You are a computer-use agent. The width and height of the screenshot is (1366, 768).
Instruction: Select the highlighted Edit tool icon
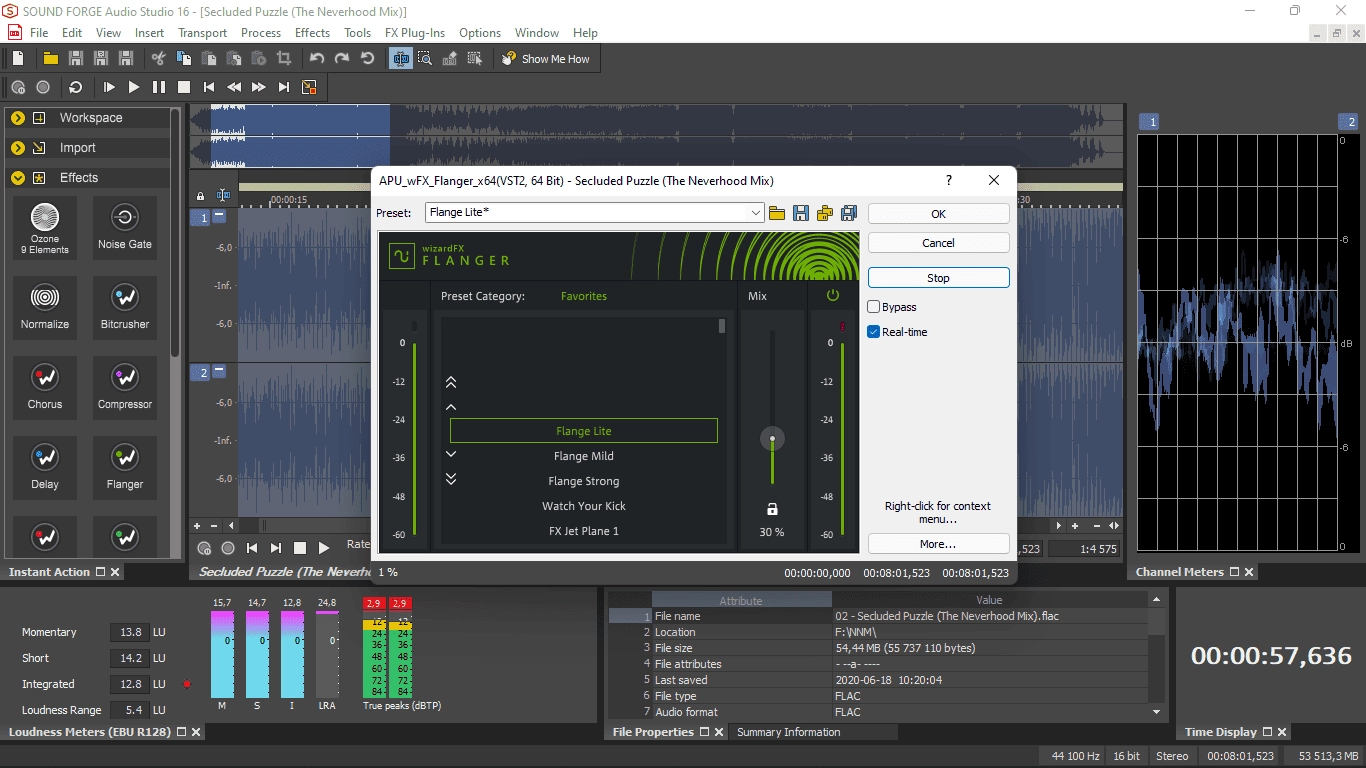pyautogui.click(x=401, y=59)
